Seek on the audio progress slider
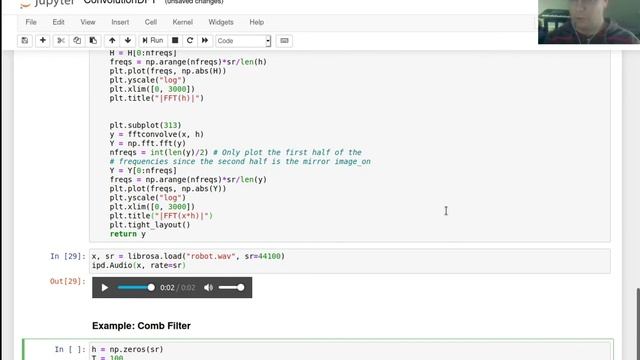 point(136,288)
